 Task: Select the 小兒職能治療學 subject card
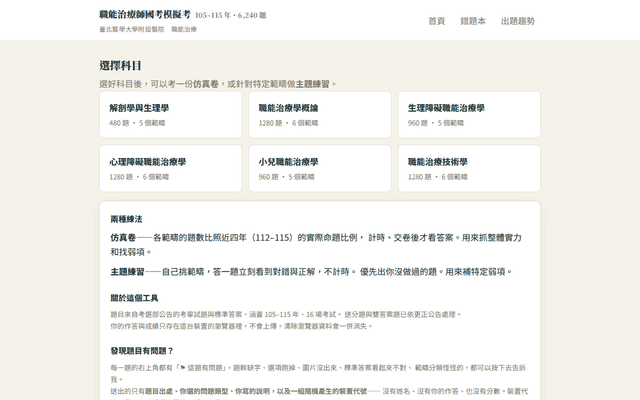tap(320, 168)
